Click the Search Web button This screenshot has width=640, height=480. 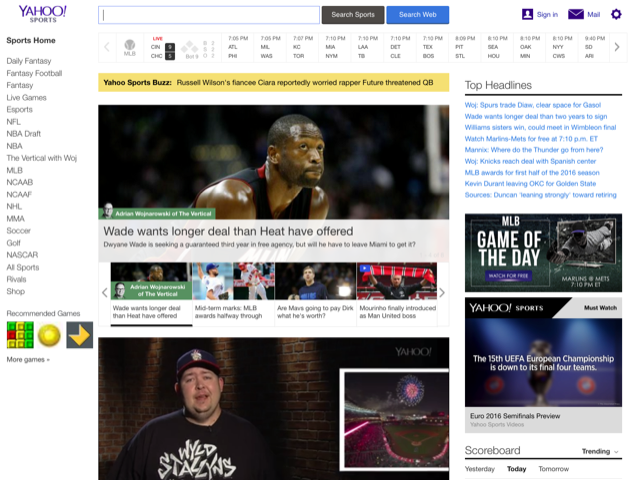point(418,15)
